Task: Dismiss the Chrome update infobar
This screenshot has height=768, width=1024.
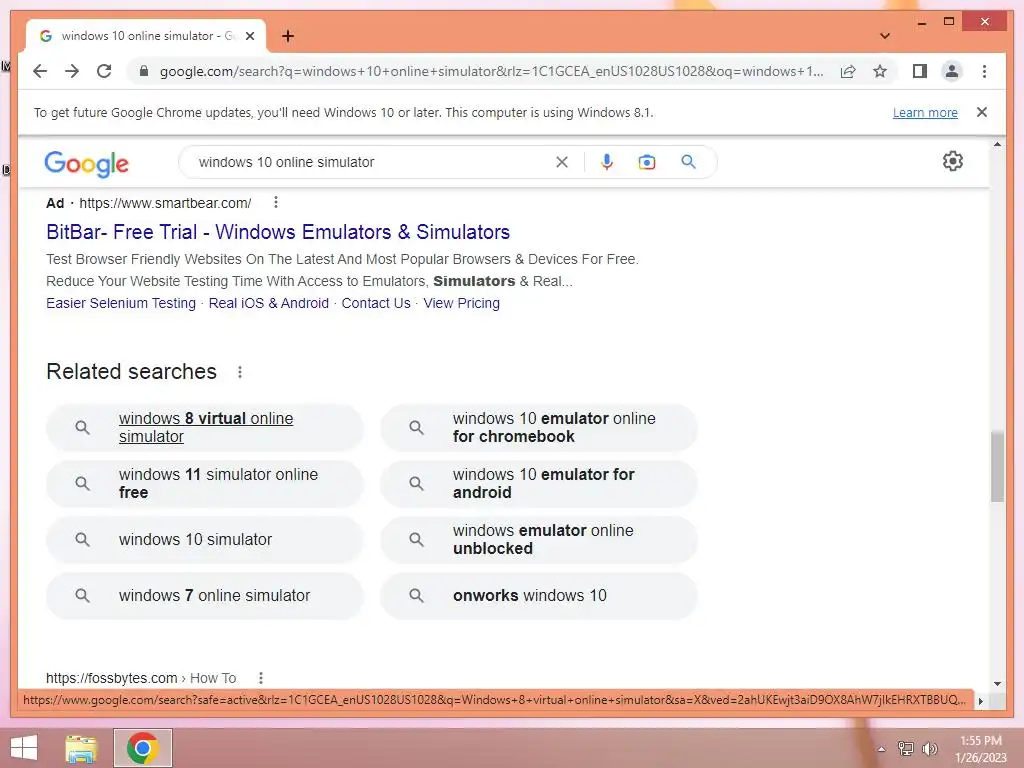Action: click(x=982, y=112)
